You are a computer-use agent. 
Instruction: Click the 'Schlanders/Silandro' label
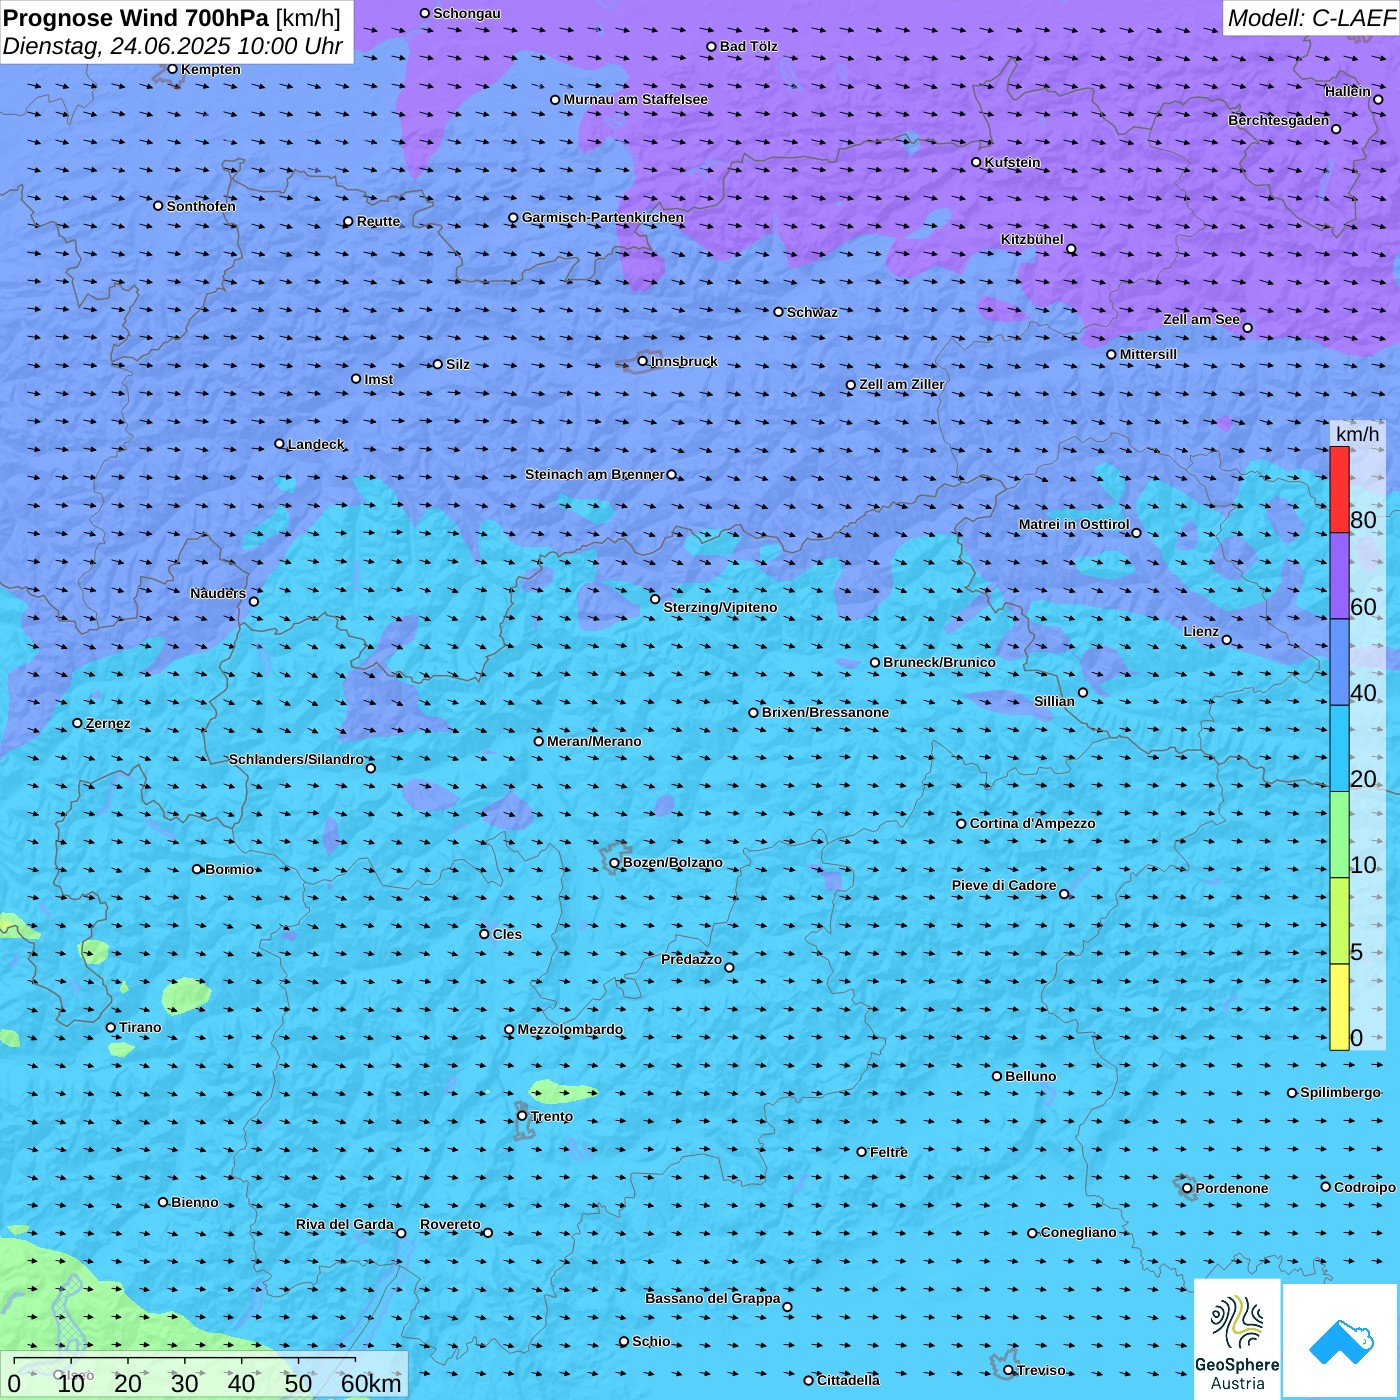click(x=296, y=759)
